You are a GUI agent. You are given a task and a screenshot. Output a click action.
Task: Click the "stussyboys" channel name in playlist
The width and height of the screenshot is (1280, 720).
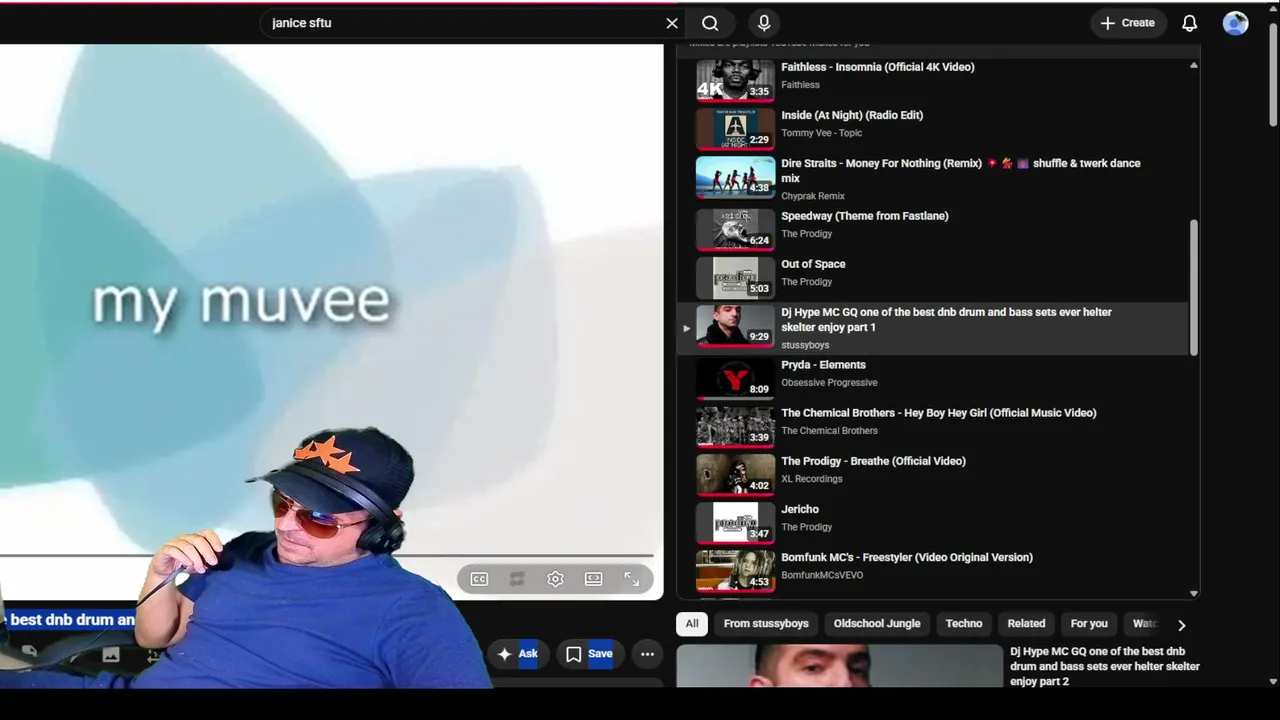[x=805, y=345]
